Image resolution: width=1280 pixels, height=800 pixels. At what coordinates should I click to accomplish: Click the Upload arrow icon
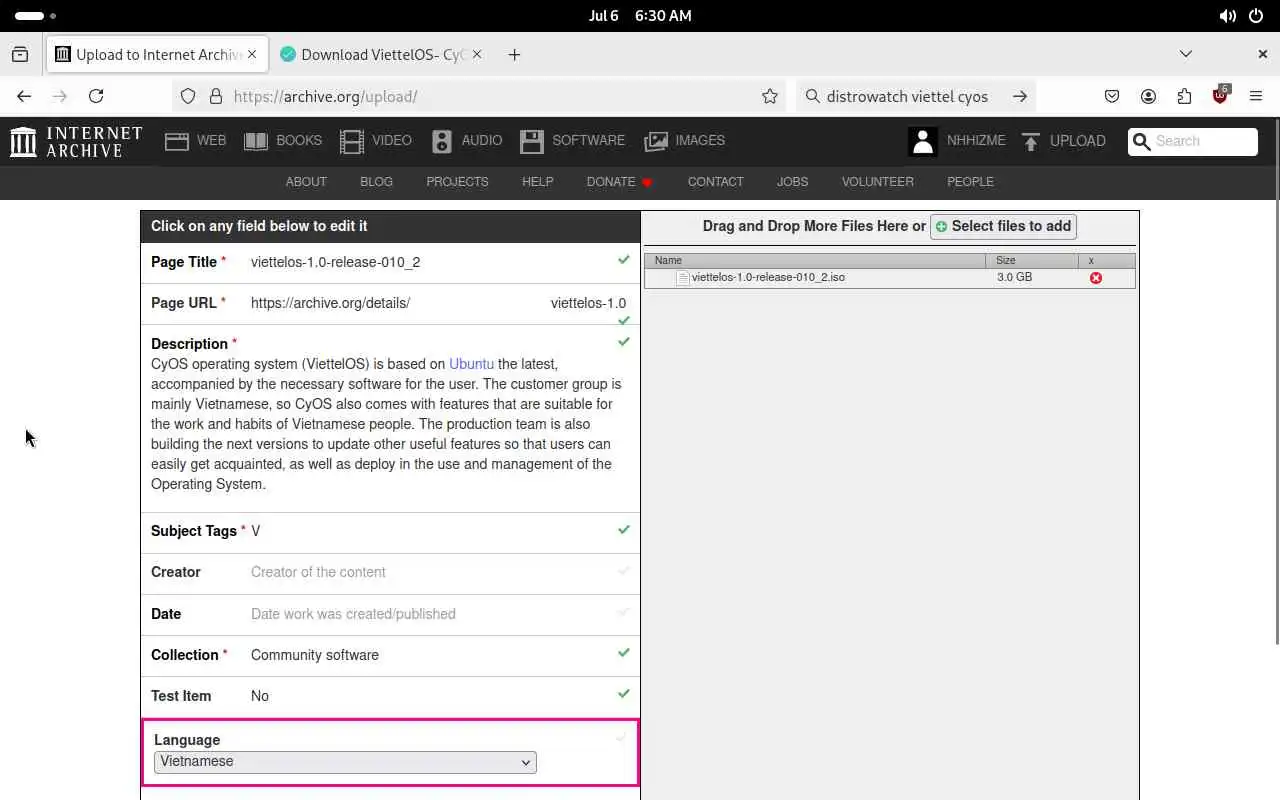coord(1031,141)
